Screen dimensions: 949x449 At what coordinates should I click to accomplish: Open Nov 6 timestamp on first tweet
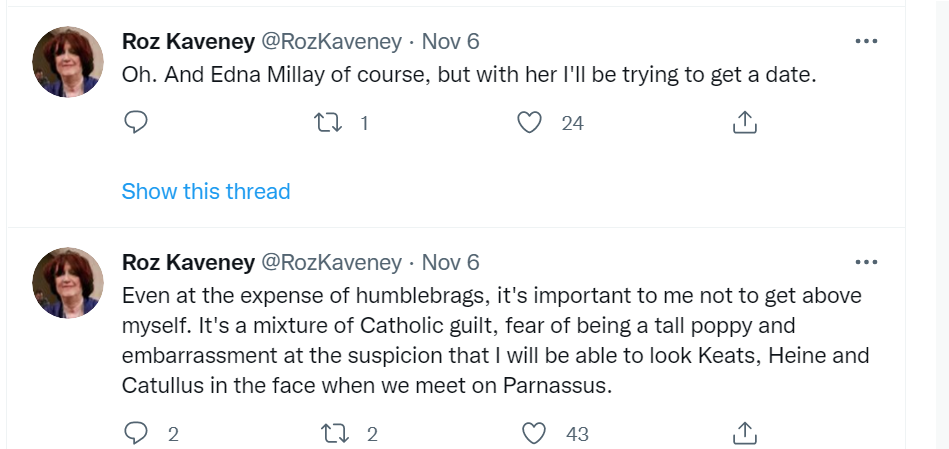click(451, 41)
